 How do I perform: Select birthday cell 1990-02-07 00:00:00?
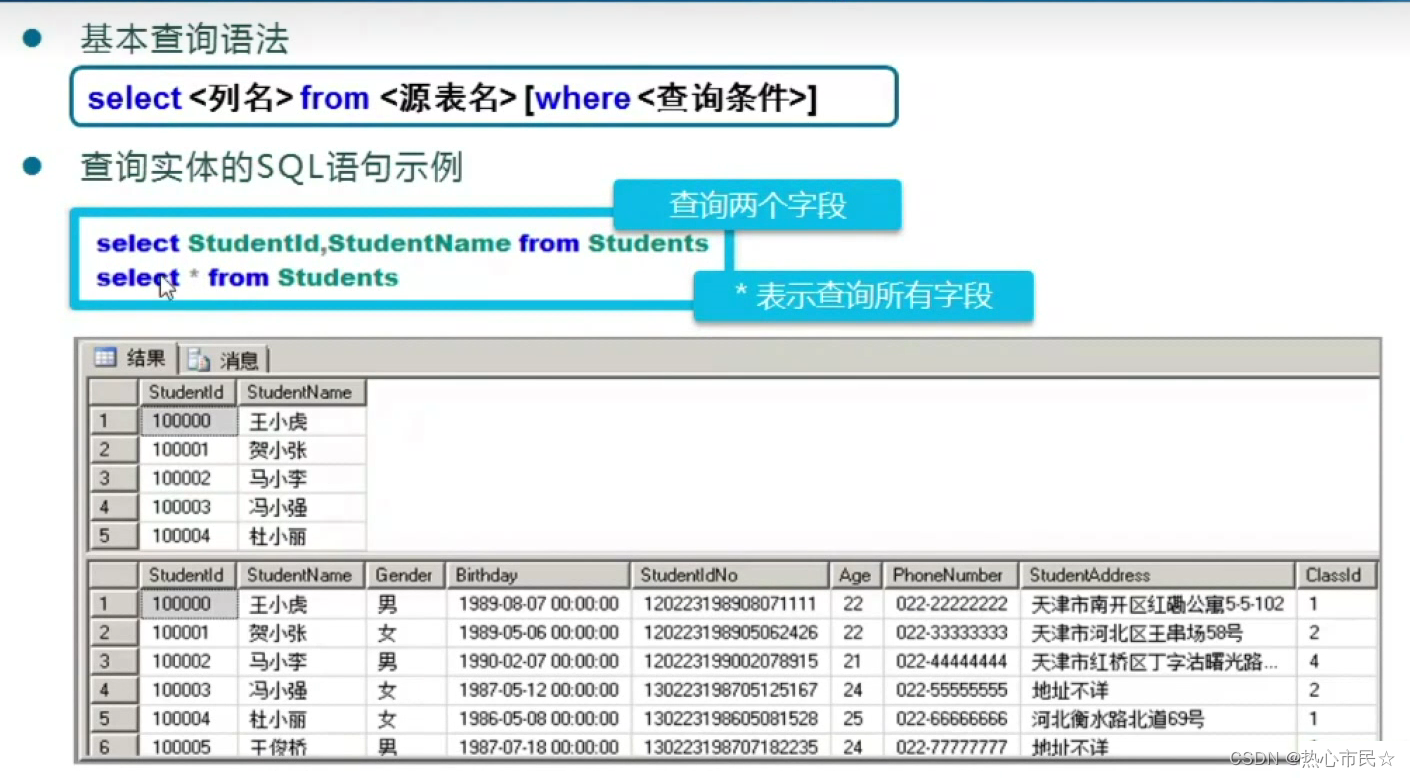click(537, 661)
